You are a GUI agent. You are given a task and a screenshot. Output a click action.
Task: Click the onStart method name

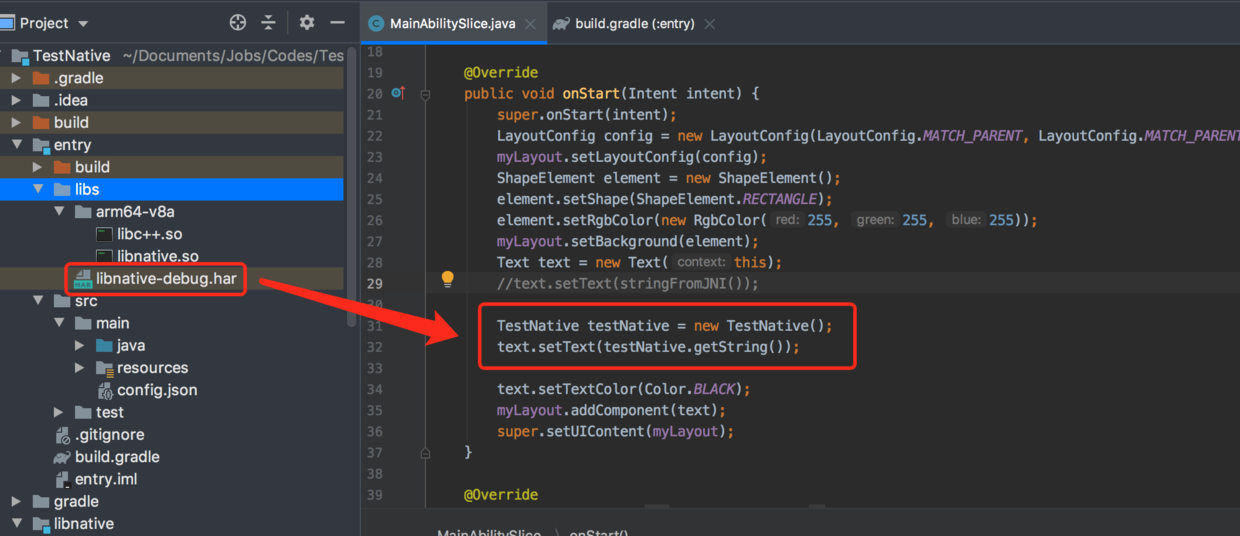(591, 93)
